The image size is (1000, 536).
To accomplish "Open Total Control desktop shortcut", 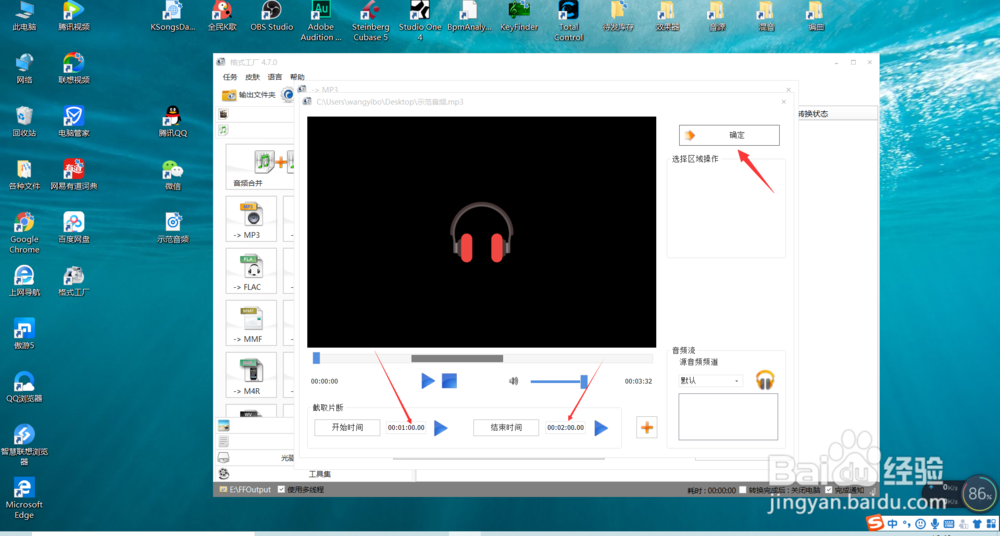I will pos(568,21).
